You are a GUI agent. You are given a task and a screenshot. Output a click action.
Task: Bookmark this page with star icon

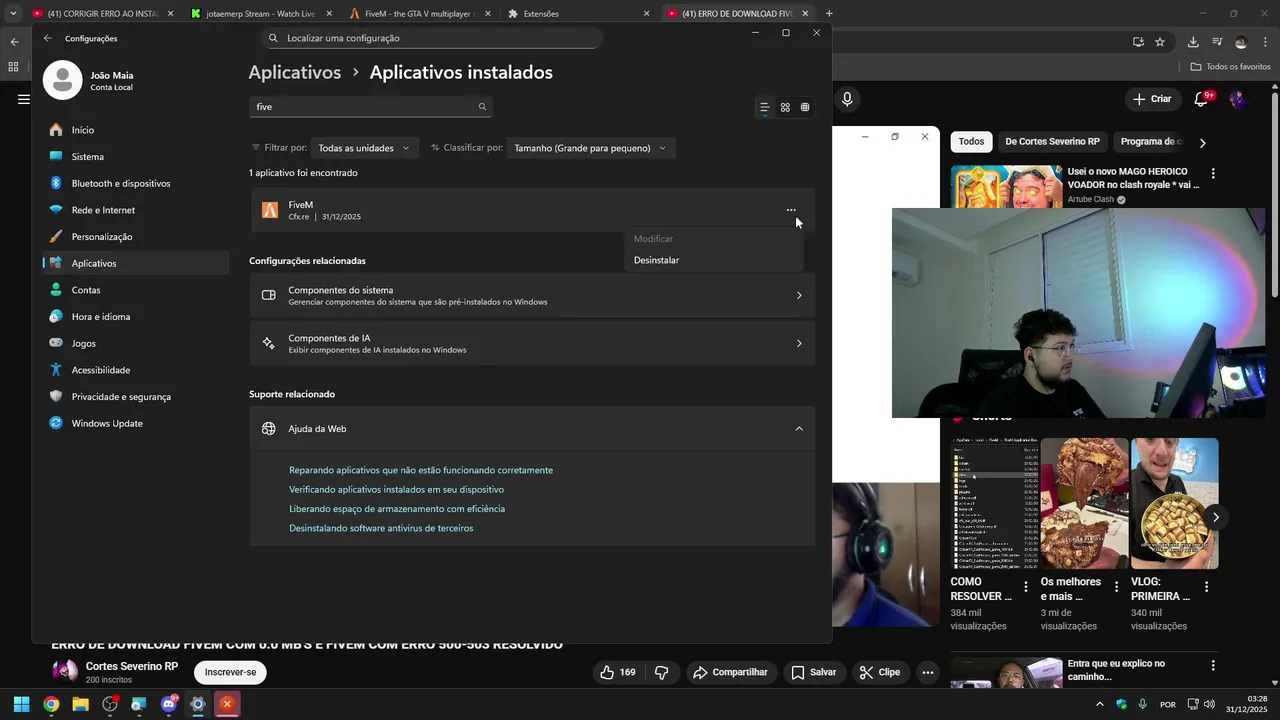[1160, 42]
